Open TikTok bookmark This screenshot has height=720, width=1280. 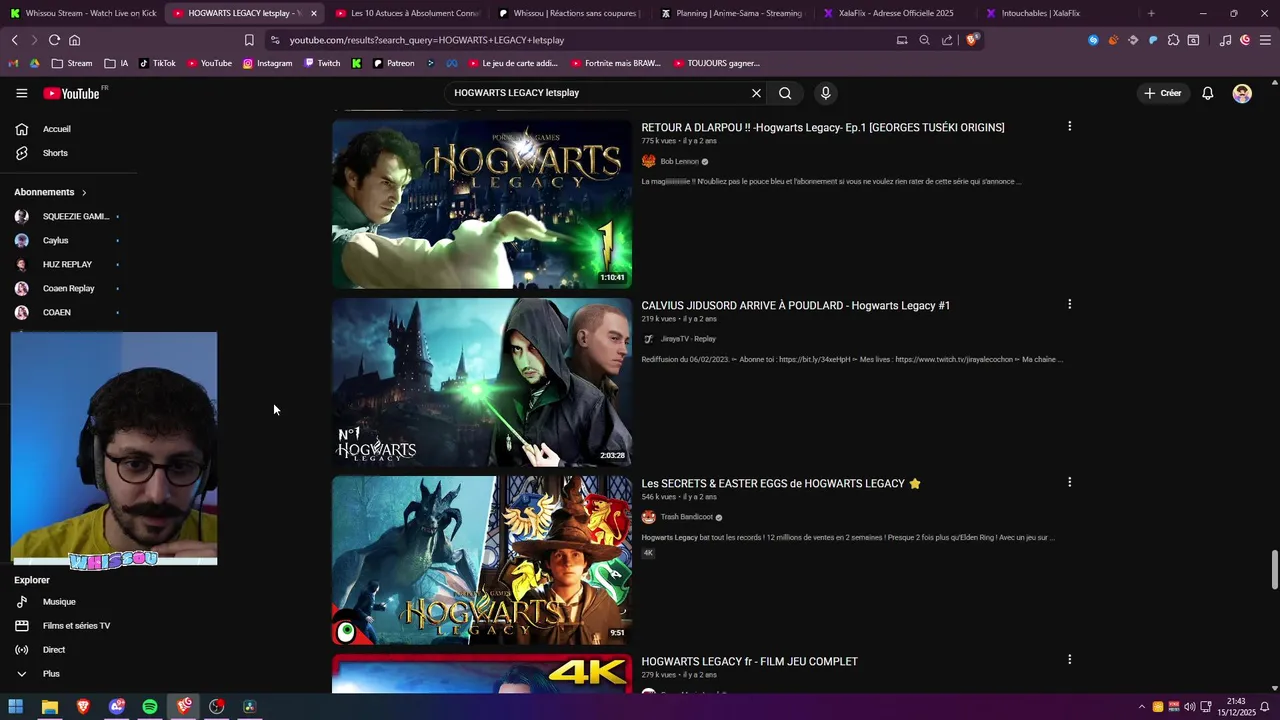[157, 63]
